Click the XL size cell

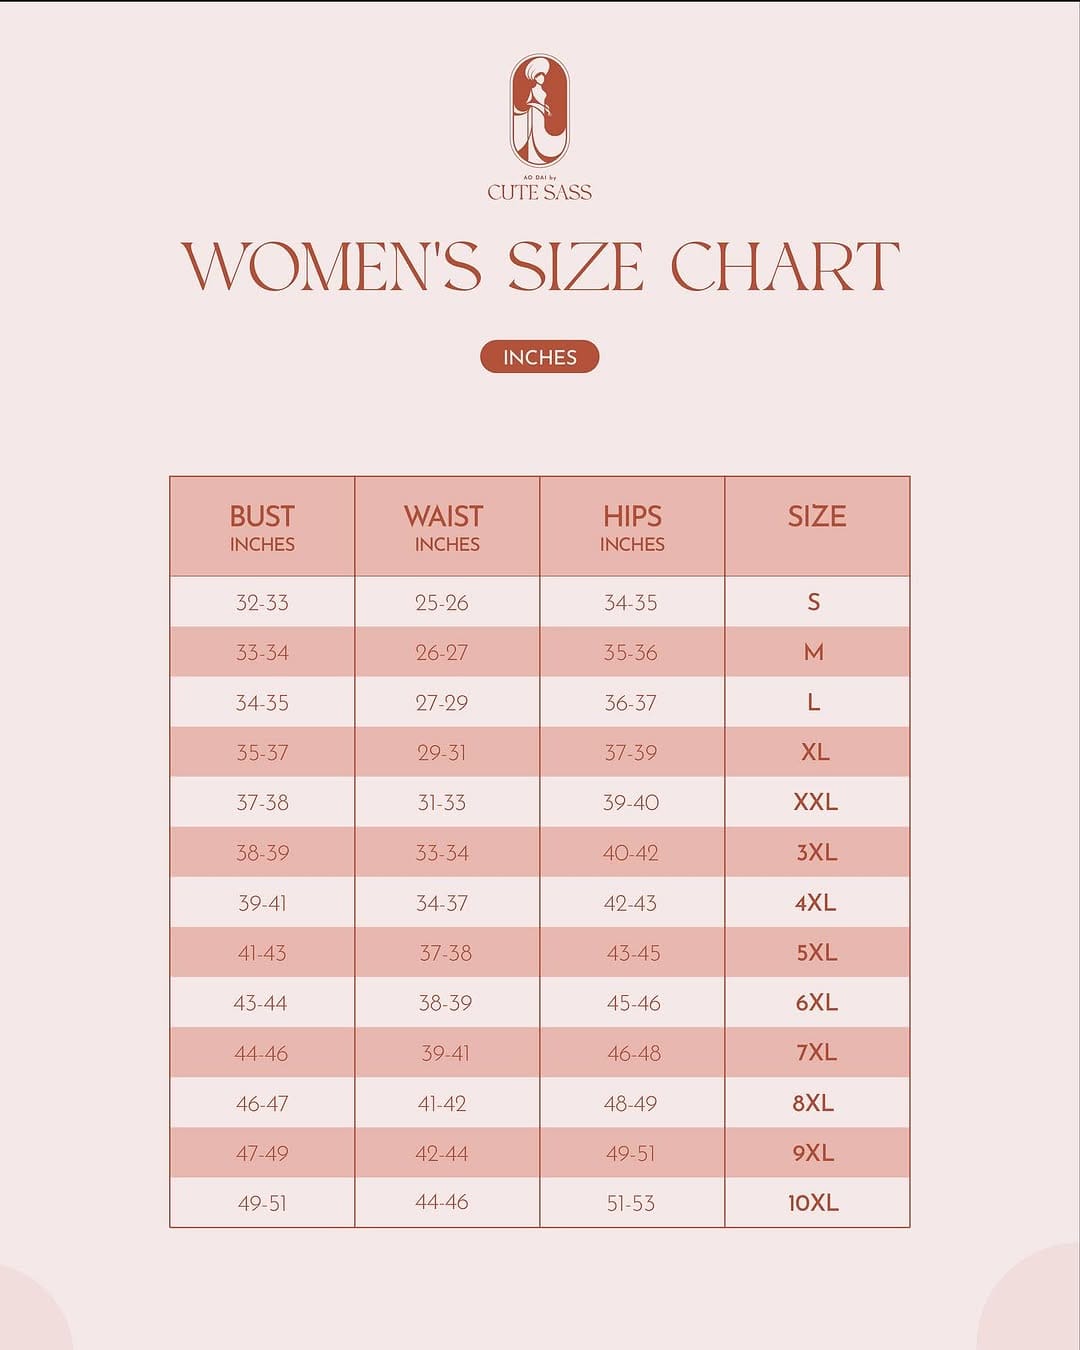817,752
